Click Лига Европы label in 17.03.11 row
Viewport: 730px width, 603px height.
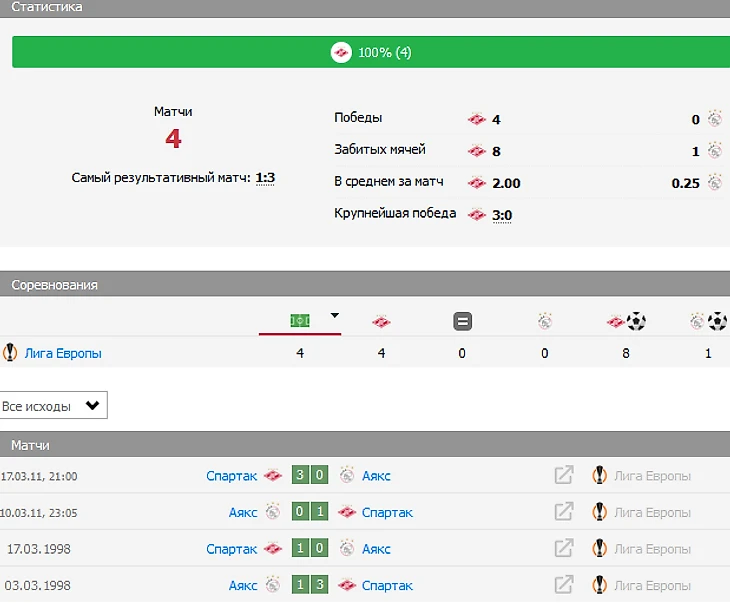click(652, 476)
